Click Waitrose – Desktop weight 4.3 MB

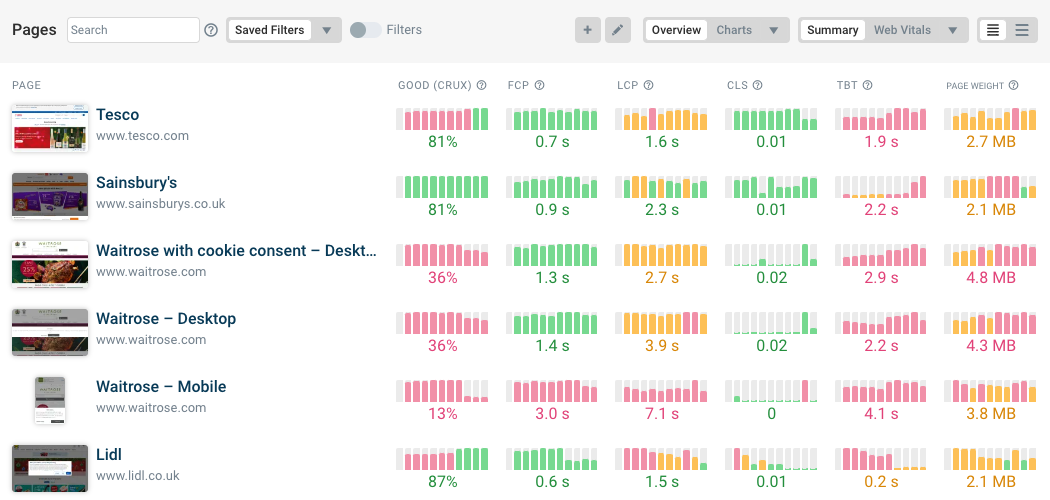(990, 346)
